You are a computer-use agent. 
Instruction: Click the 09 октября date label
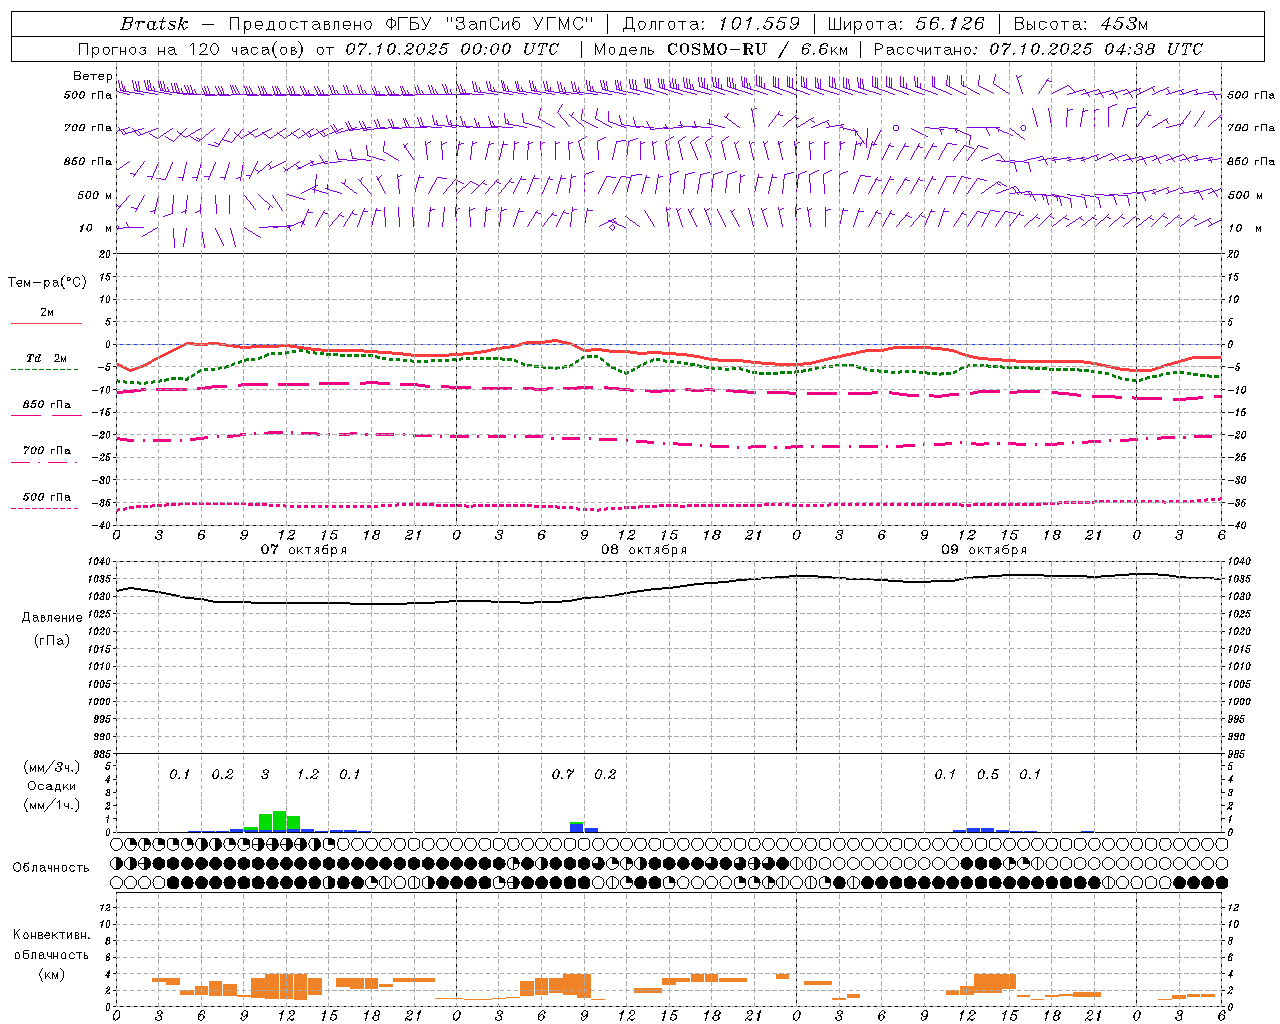(984, 550)
